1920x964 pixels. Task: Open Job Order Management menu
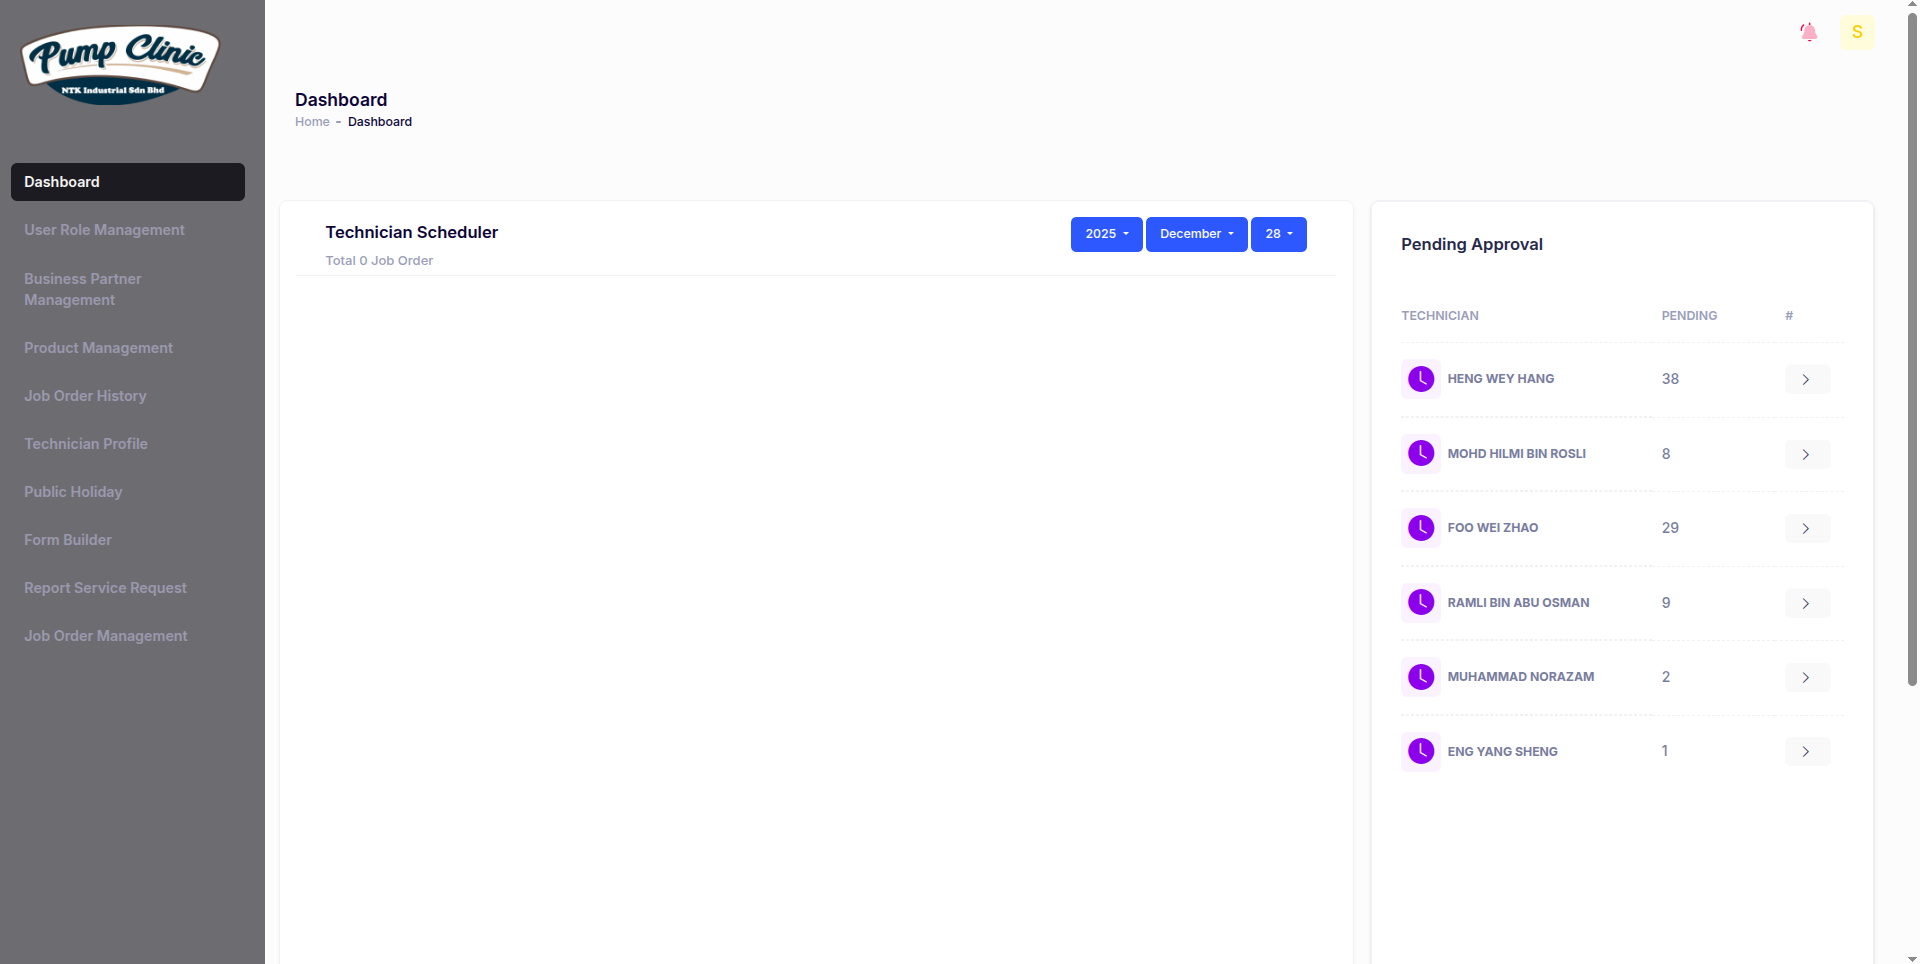pos(128,636)
